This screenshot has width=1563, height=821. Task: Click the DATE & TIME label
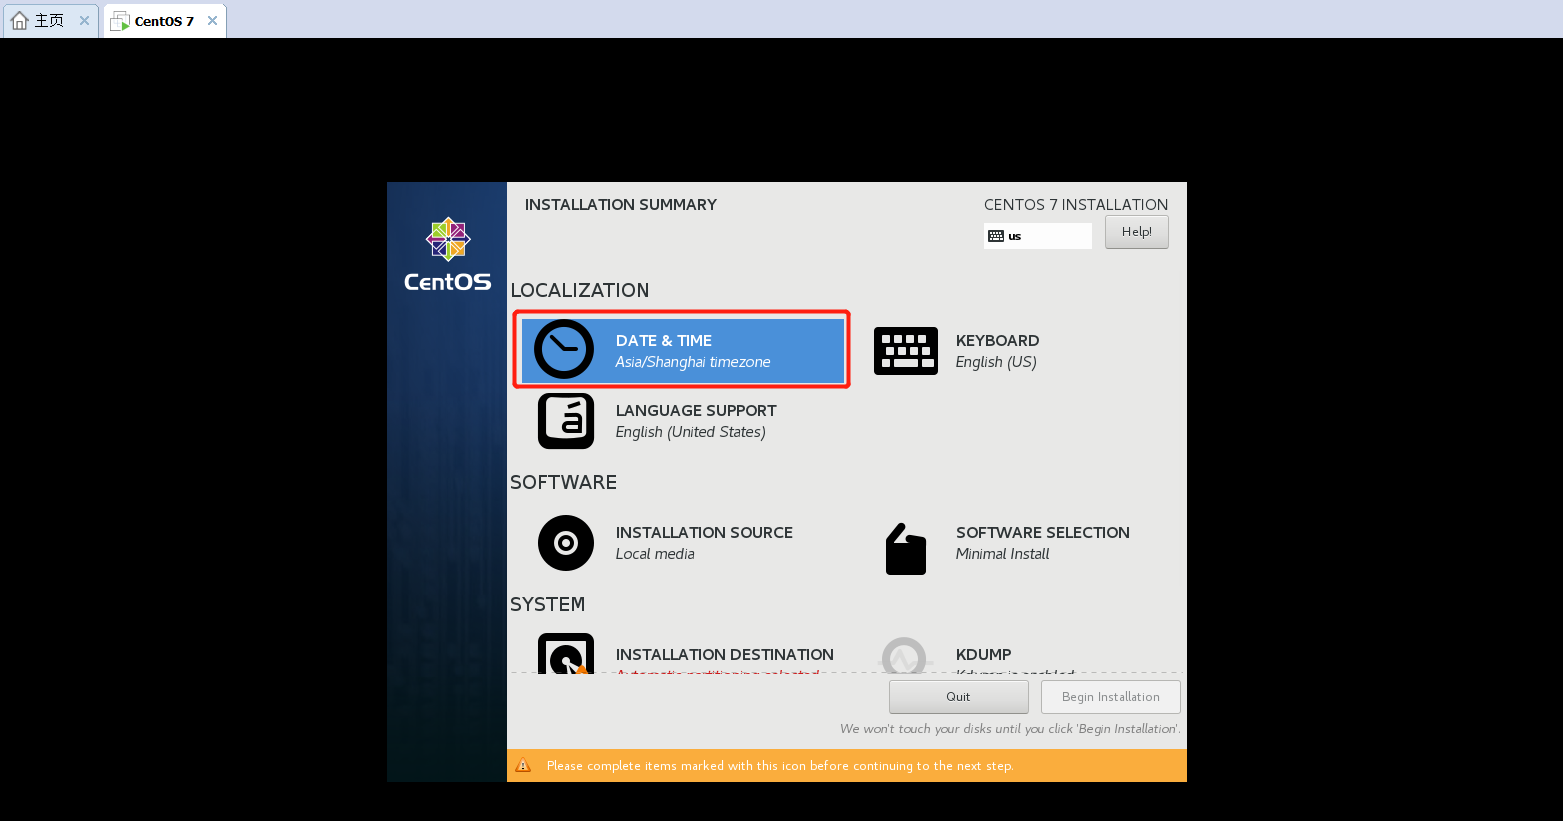tap(664, 341)
